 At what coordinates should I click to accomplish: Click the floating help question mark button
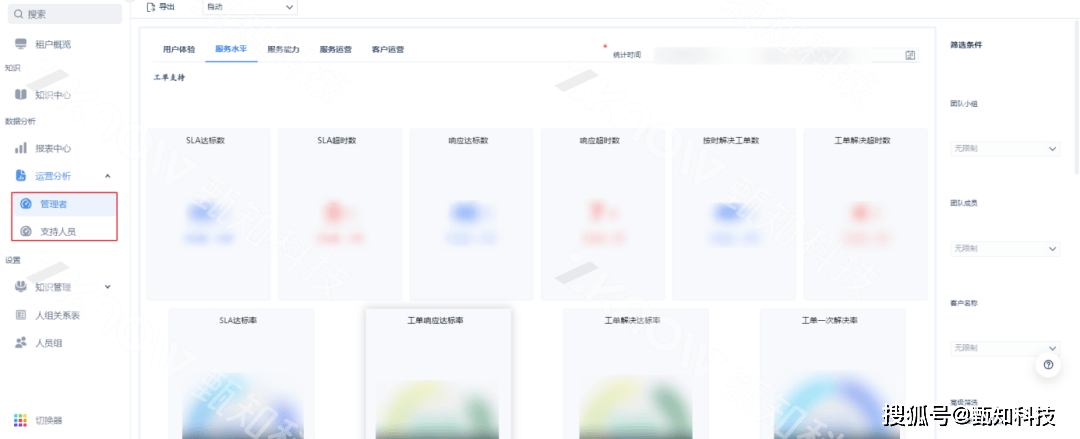click(x=1048, y=365)
